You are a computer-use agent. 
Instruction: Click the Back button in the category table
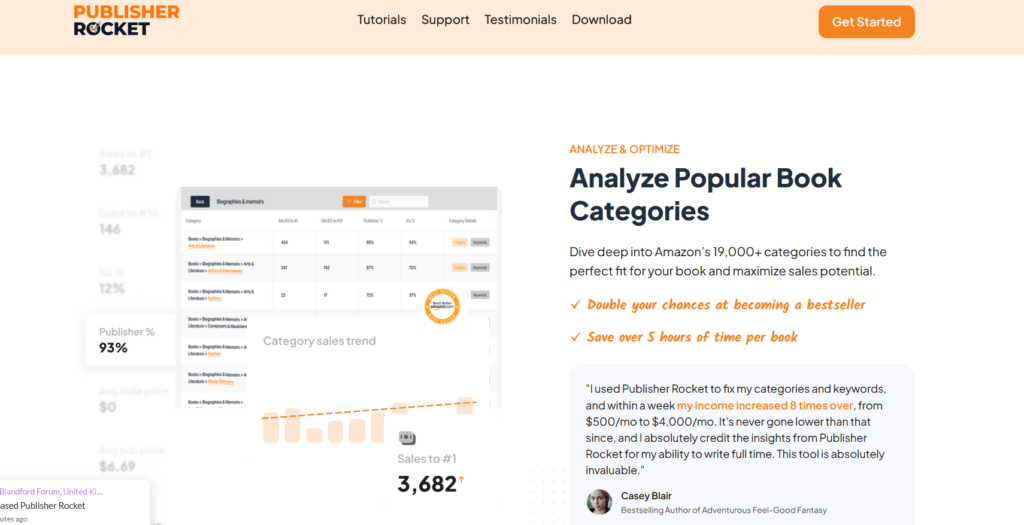200,201
